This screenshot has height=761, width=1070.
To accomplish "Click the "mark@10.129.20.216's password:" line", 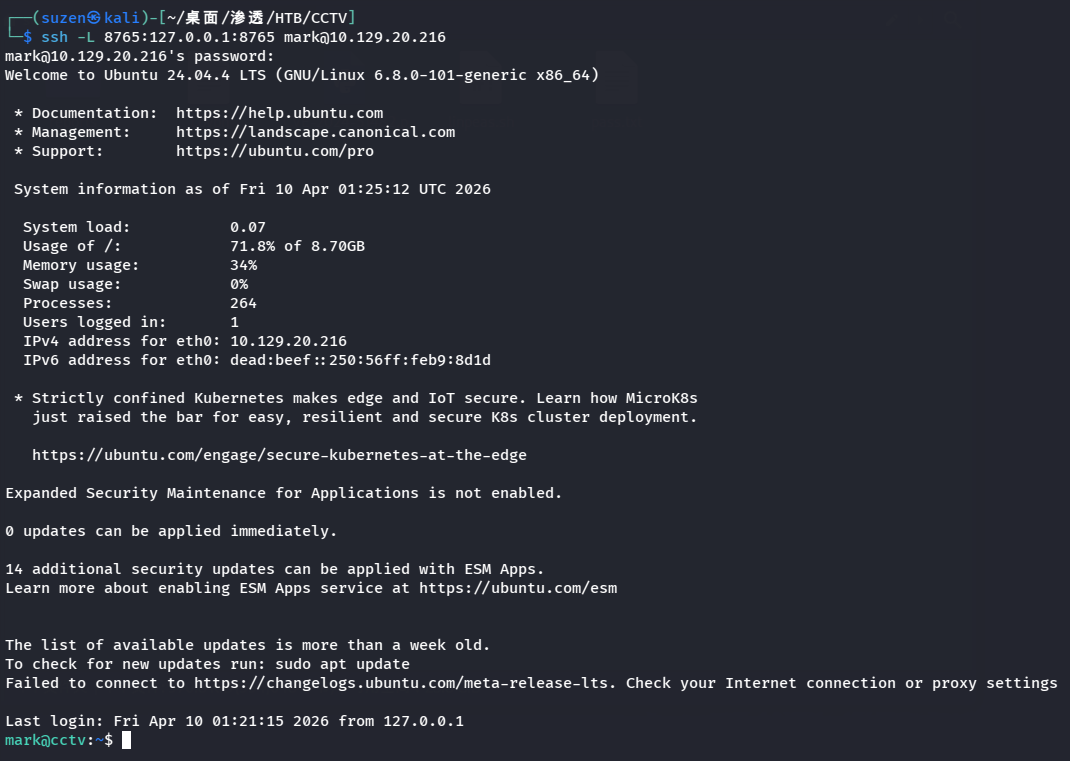I will (x=139, y=56).
